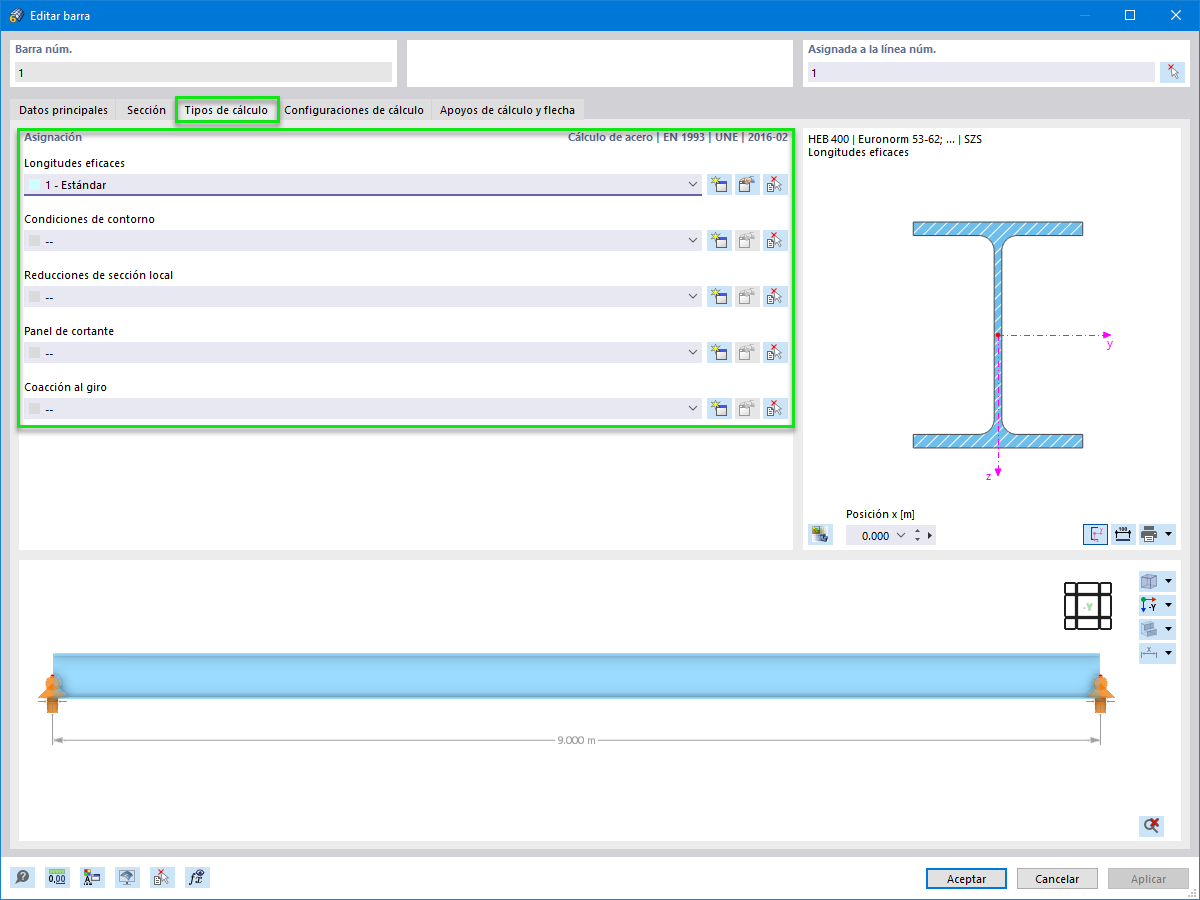1200x900 pixels.
Task: Expand the Longitudes eficaces dropdown
Action: pos(693,184)
